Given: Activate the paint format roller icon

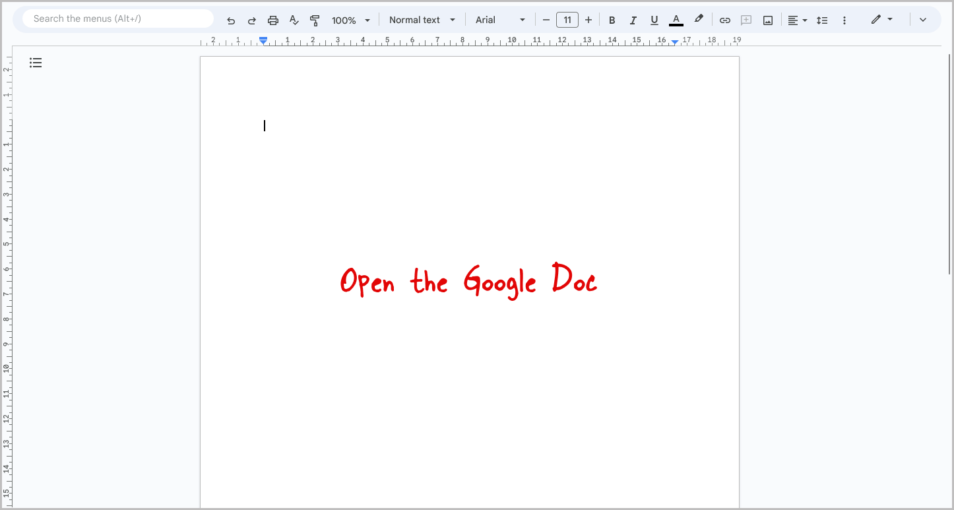Looking at the screenshot, I should point(315,20).
